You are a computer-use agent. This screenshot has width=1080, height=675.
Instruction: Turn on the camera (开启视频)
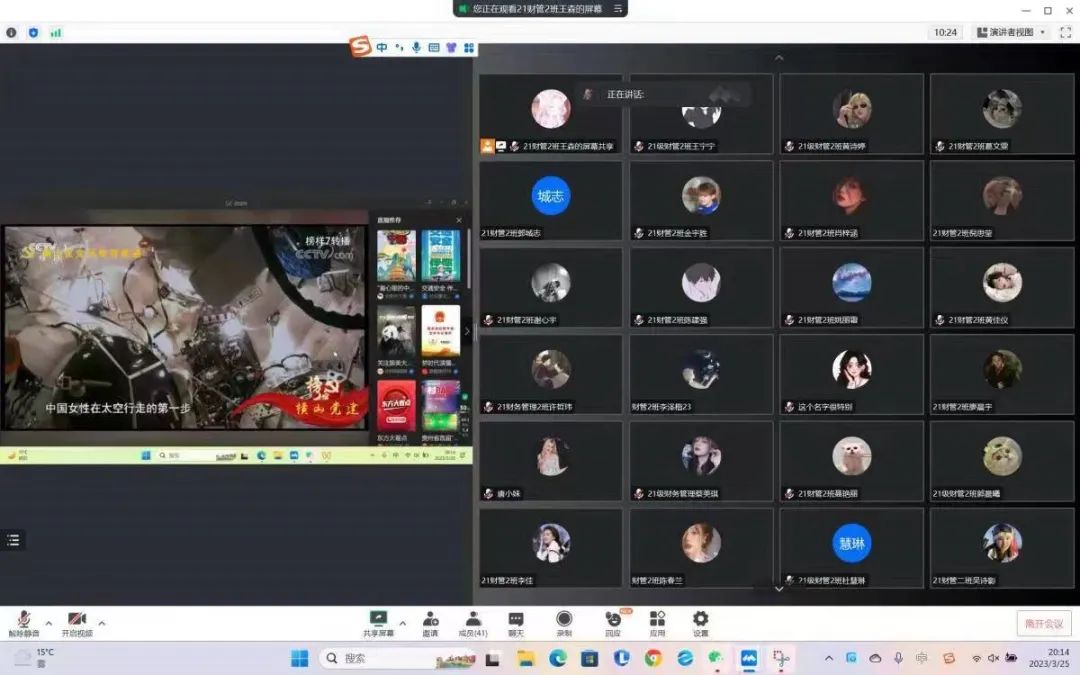(77, 623)
